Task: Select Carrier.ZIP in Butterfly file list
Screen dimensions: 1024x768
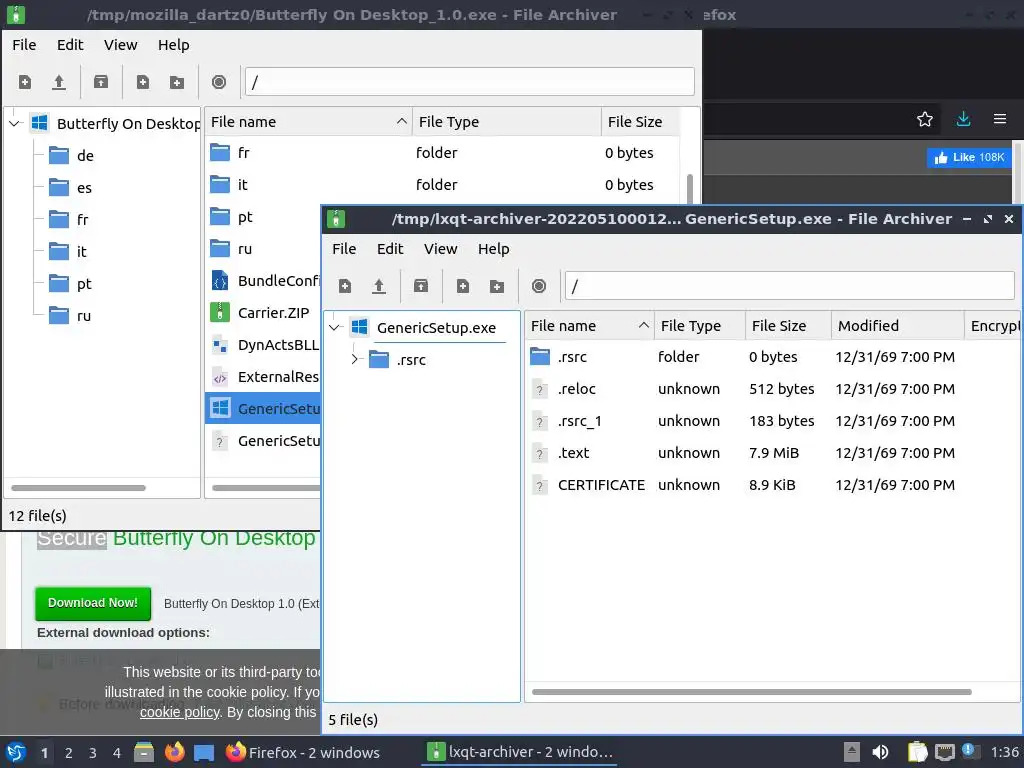Action: 263,313
